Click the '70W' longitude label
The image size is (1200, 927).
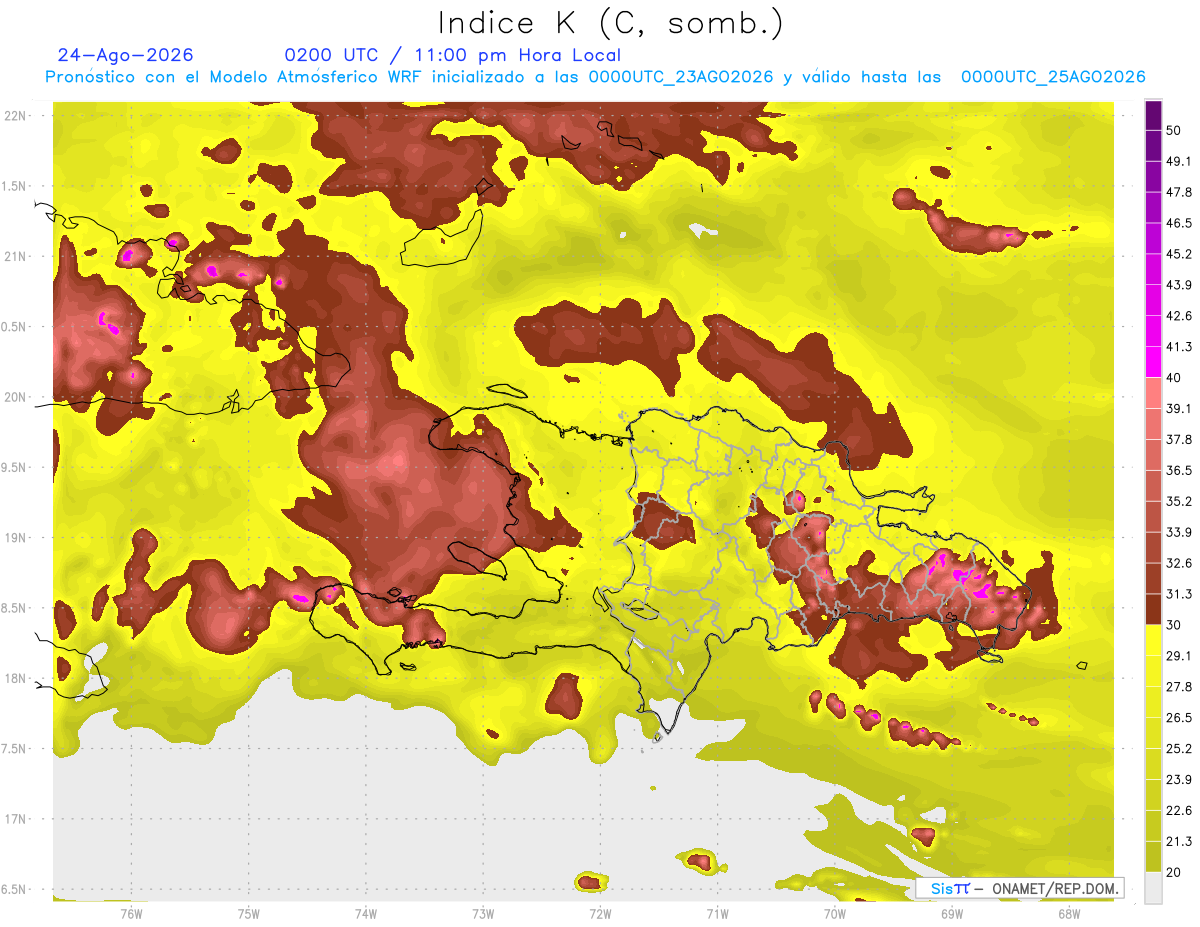pyautogui.click(x=835, y=913)
